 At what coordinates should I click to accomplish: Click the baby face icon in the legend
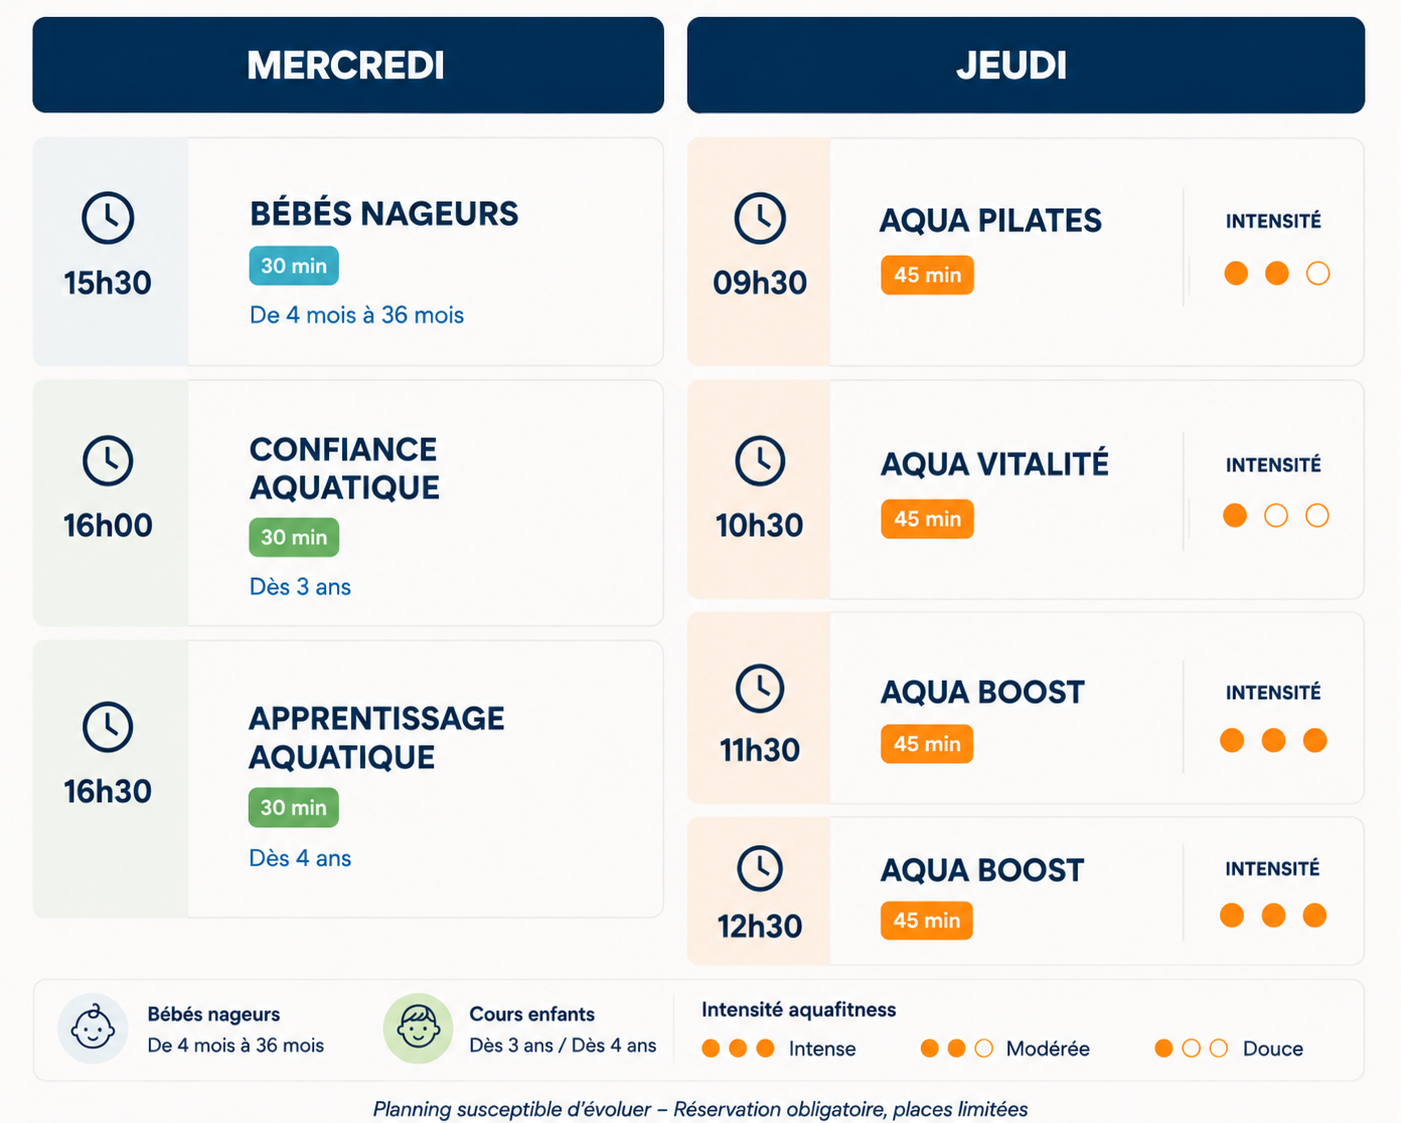[93, 1028]
